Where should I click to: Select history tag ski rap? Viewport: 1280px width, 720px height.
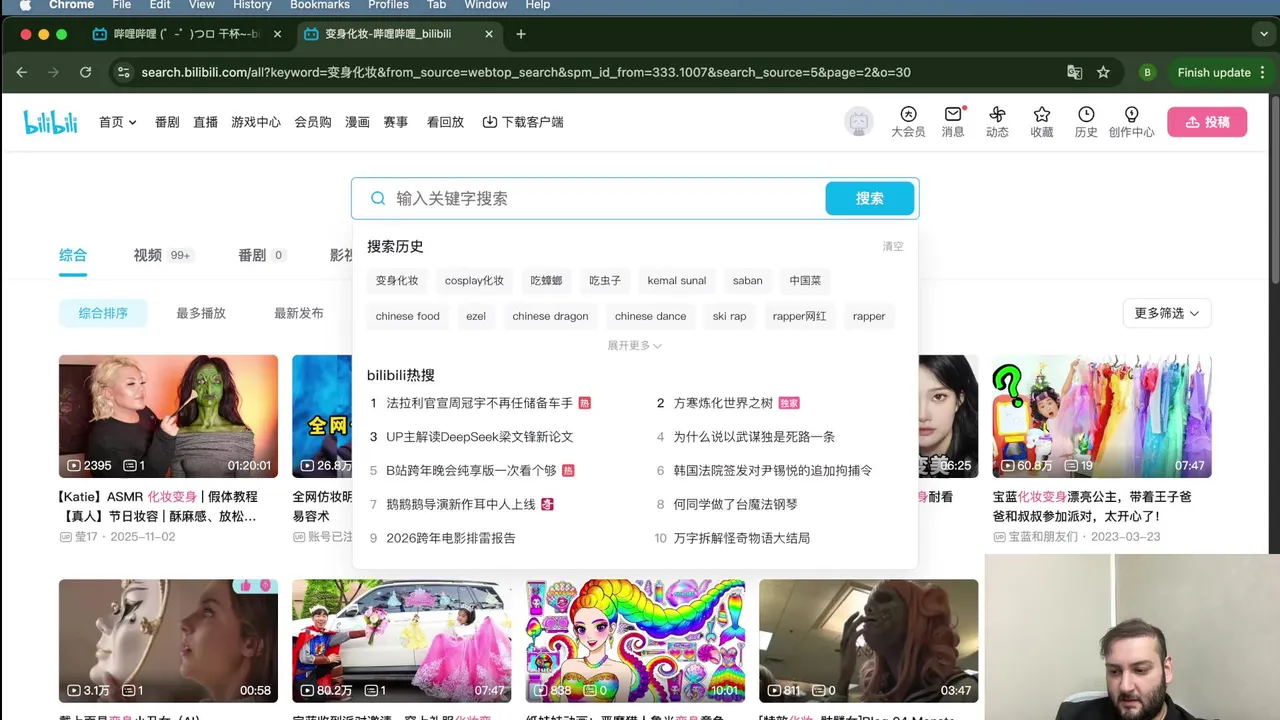729,316
